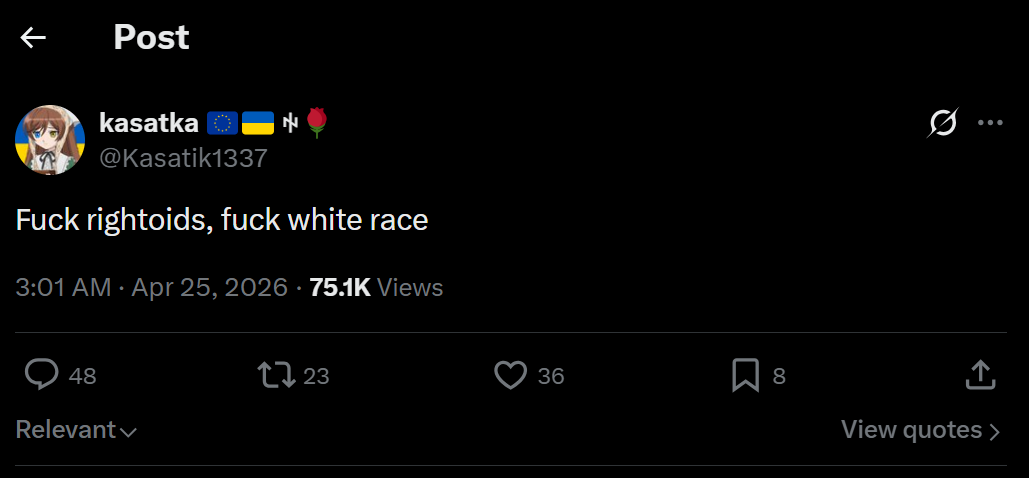This screenshot has width=1029, height=478.
Task: Open the View quotes link
Action: coord(920,430)
